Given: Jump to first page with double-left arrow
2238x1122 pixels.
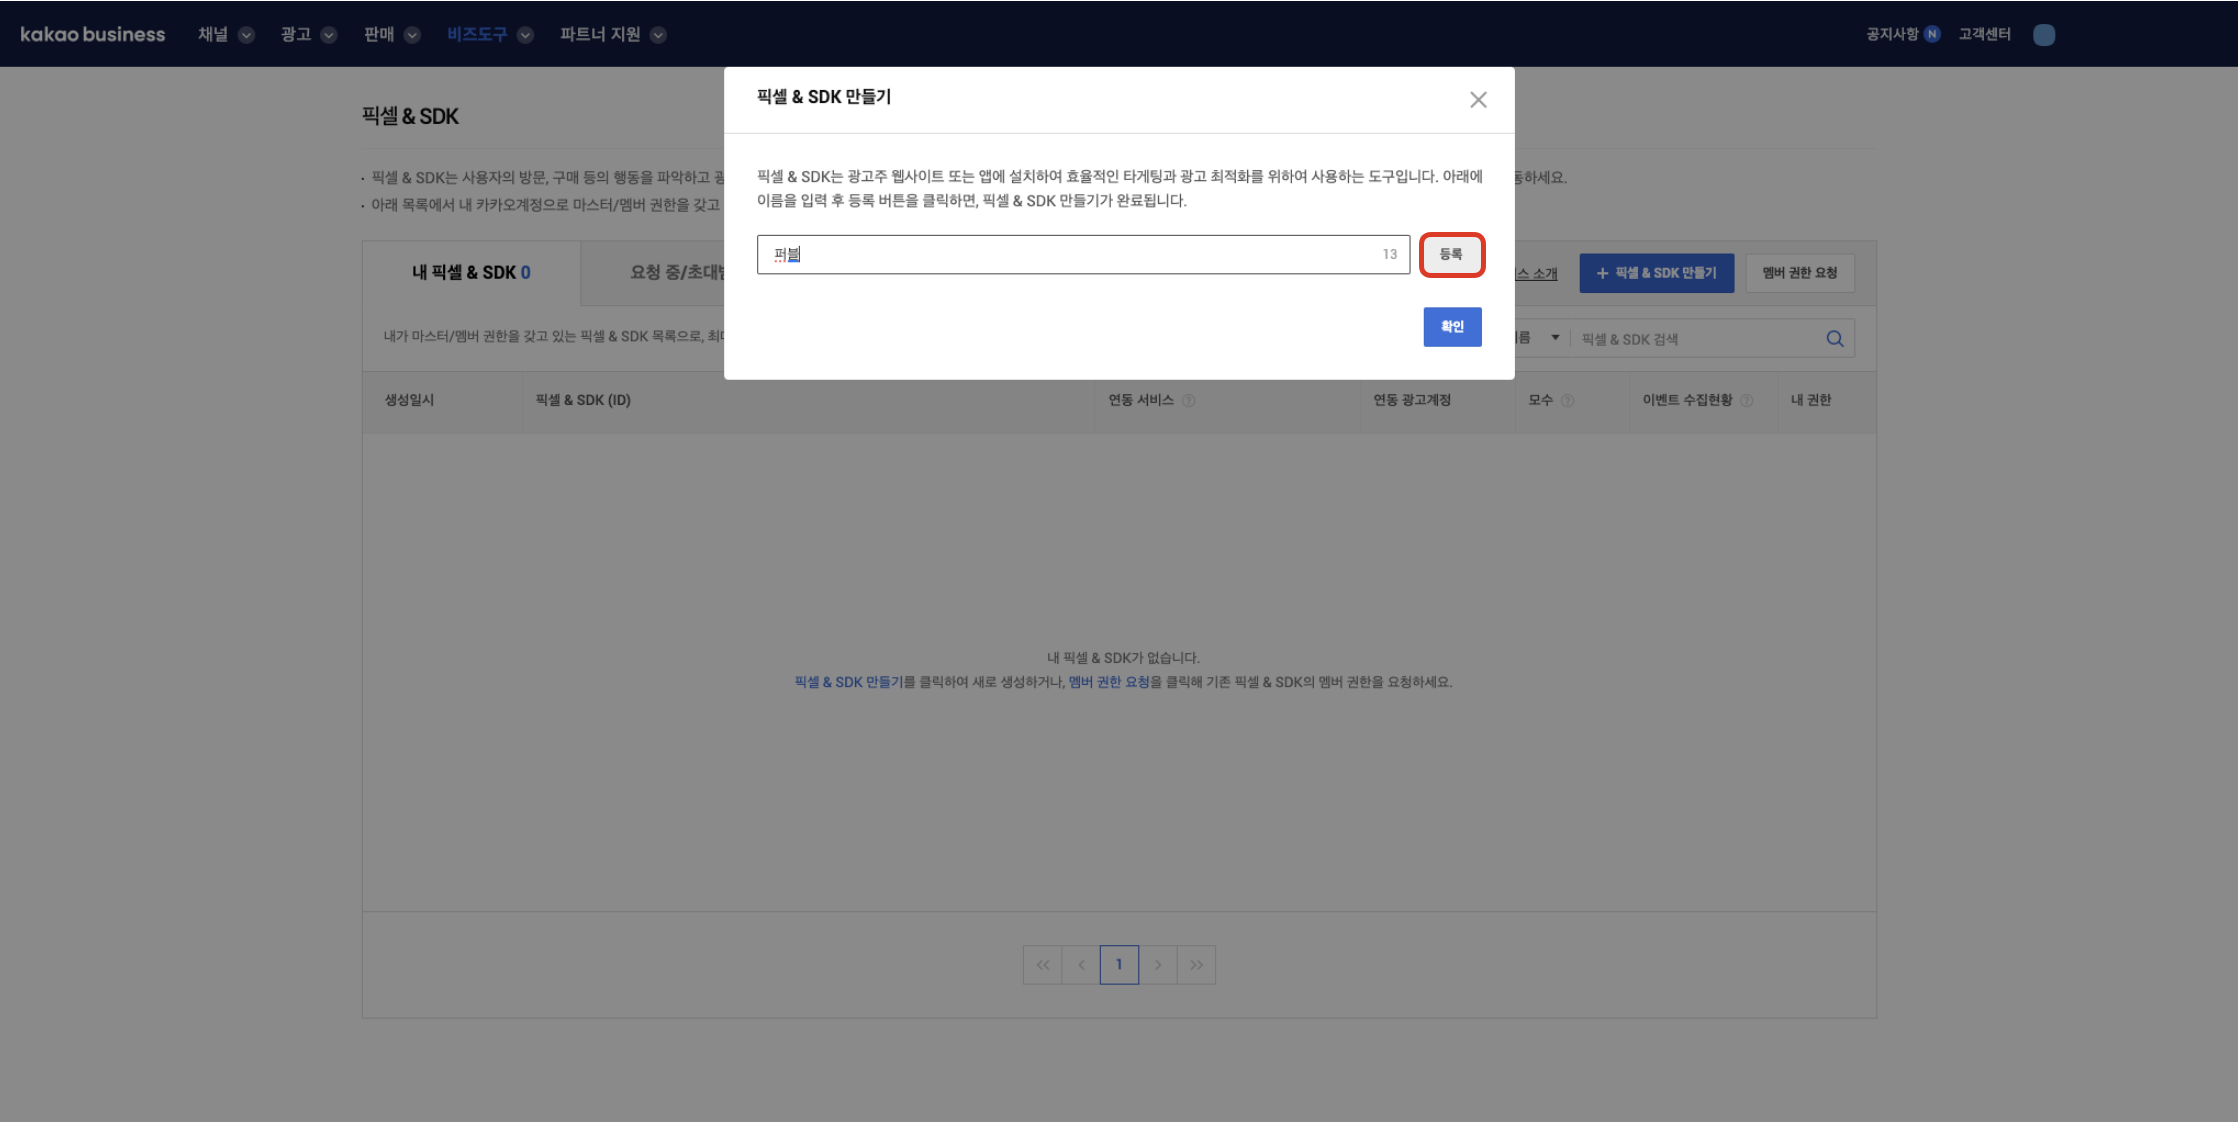Looking at the screenshot, I should point(1042,964).
